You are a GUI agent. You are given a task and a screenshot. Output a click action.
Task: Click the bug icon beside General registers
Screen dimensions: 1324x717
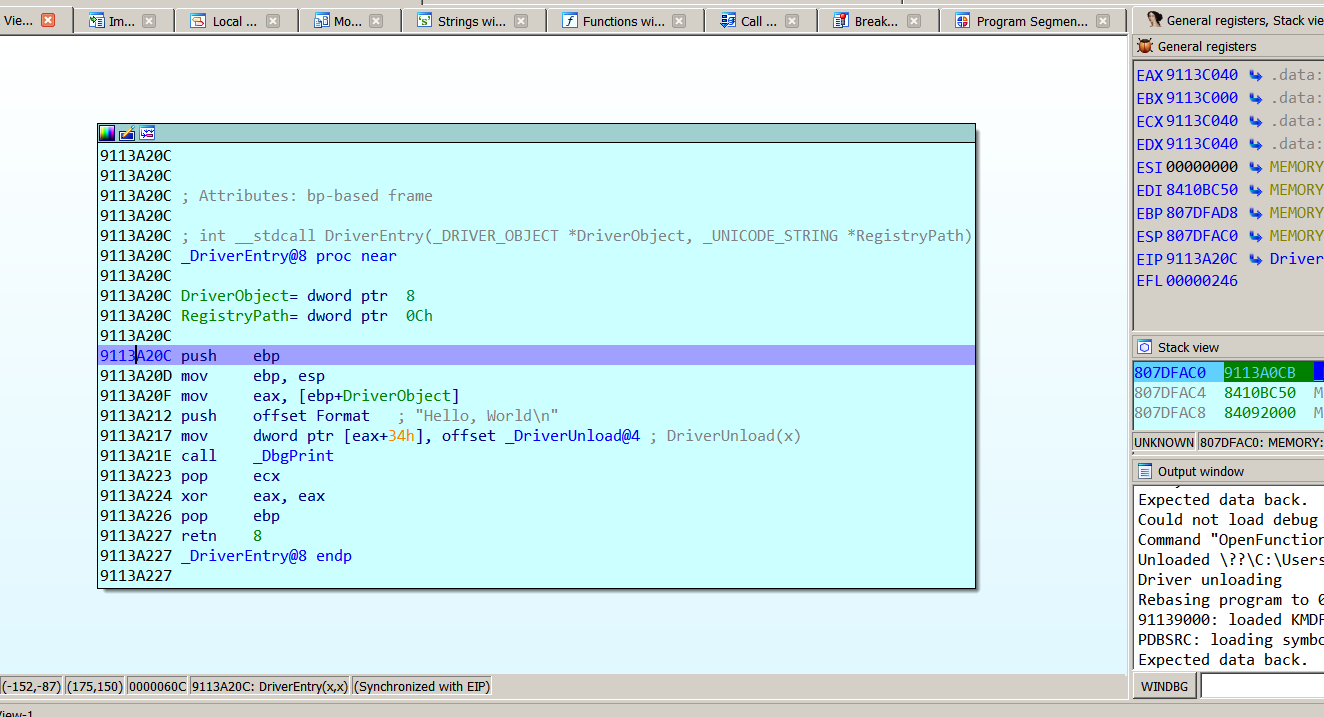[1145, 47]
